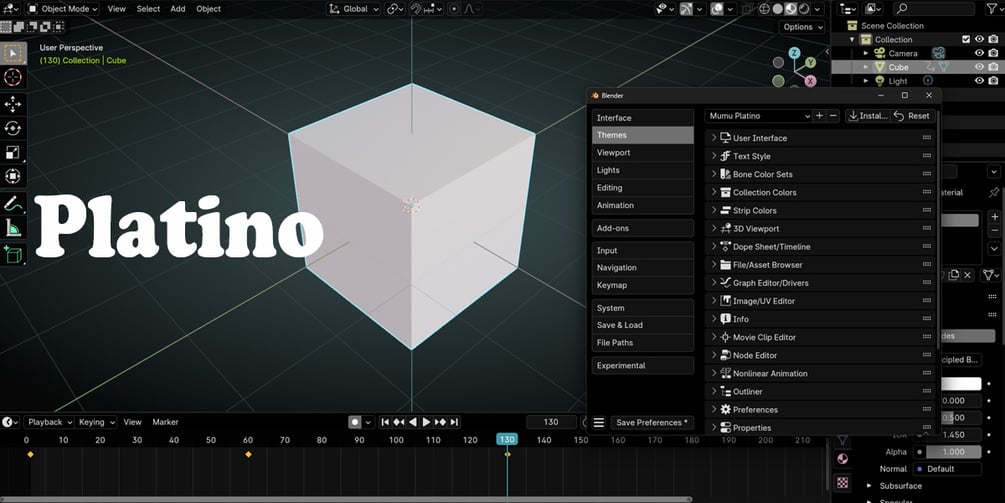Select the 3D Cursor tool
The height and width of the screenshot is (503, 1005).
click(13, 78)
